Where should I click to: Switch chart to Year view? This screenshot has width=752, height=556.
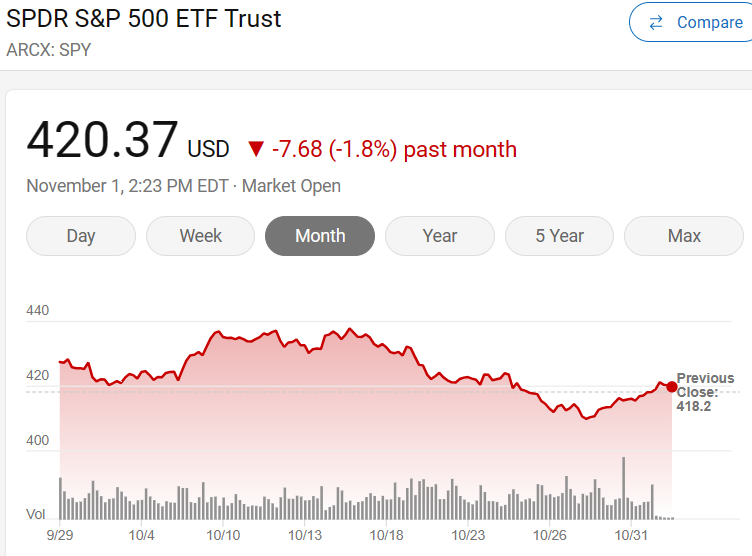(x=440, y=236)
